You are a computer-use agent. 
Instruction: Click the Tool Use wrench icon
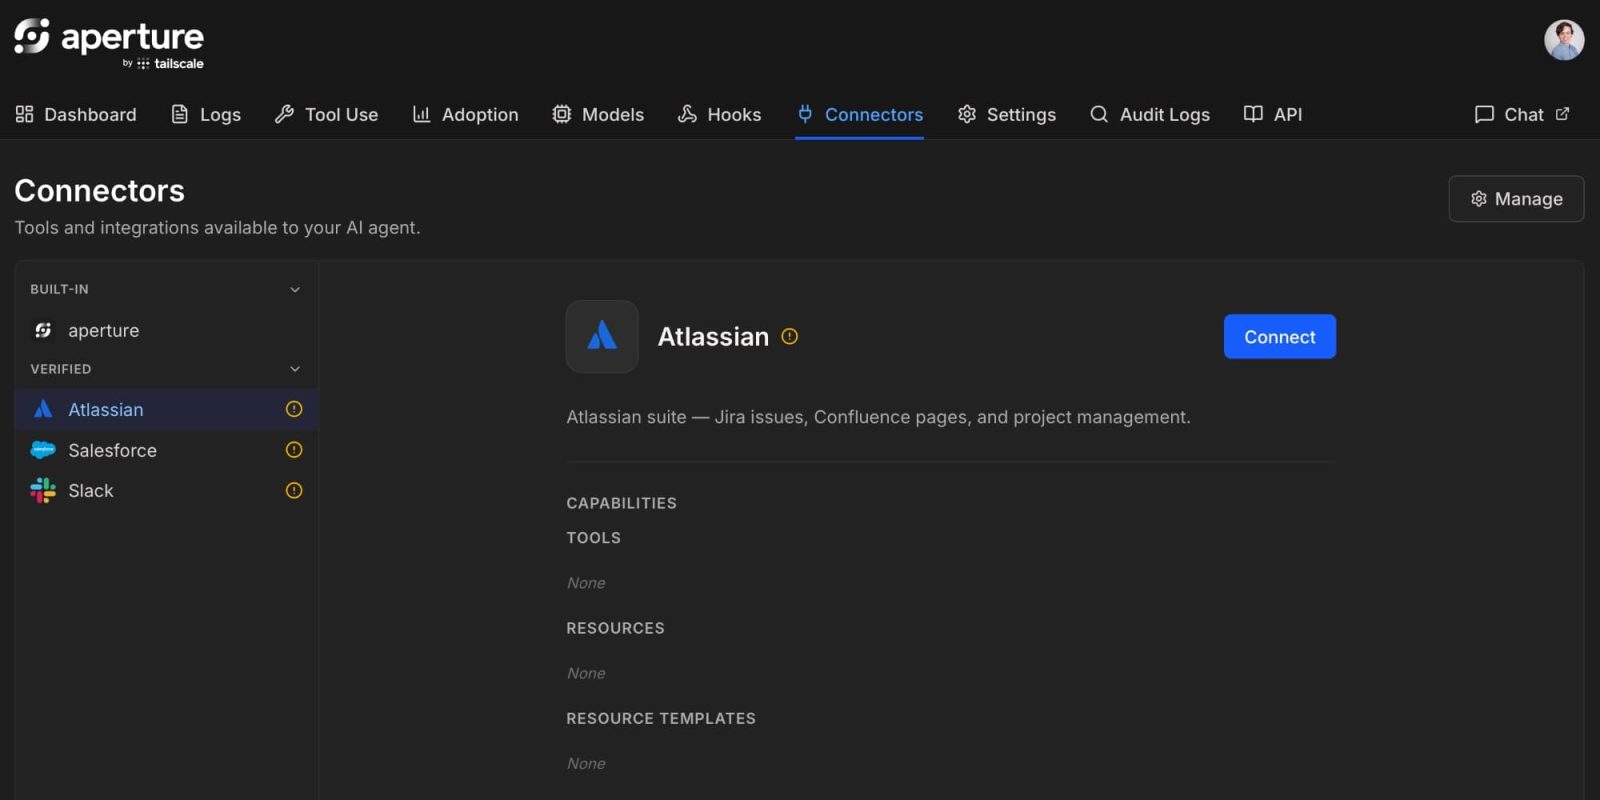pos(284,114)
